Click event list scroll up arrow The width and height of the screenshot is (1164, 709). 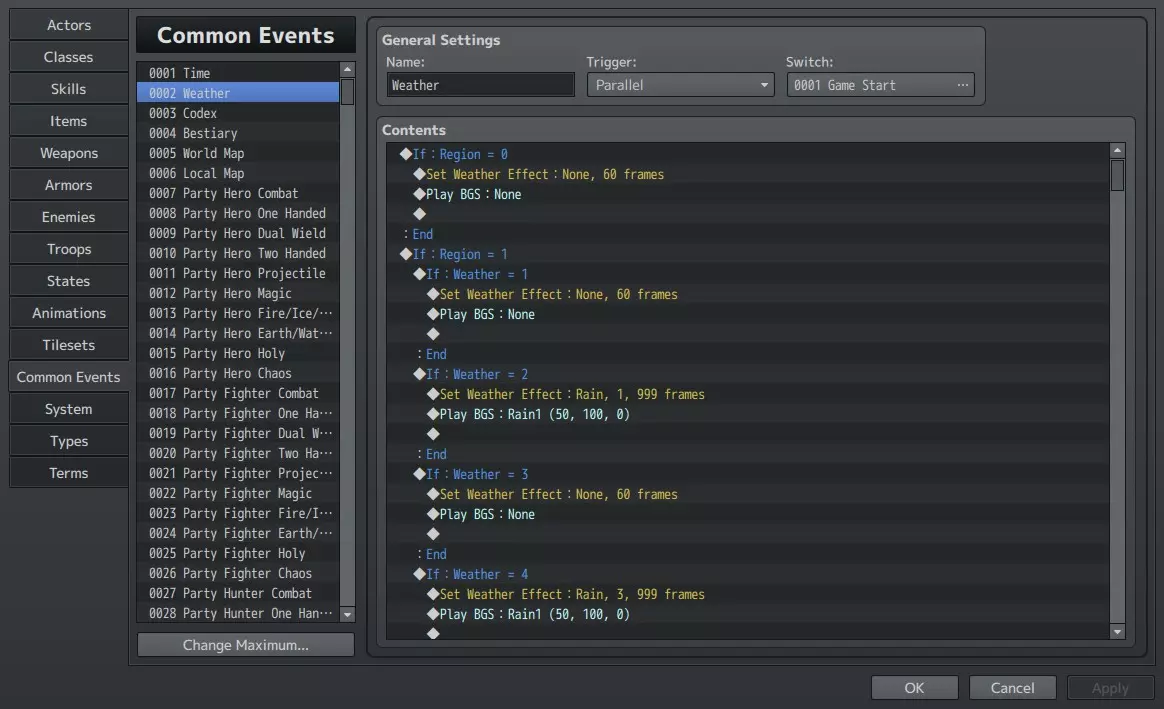pyautogui.click(x=347, y=70)
